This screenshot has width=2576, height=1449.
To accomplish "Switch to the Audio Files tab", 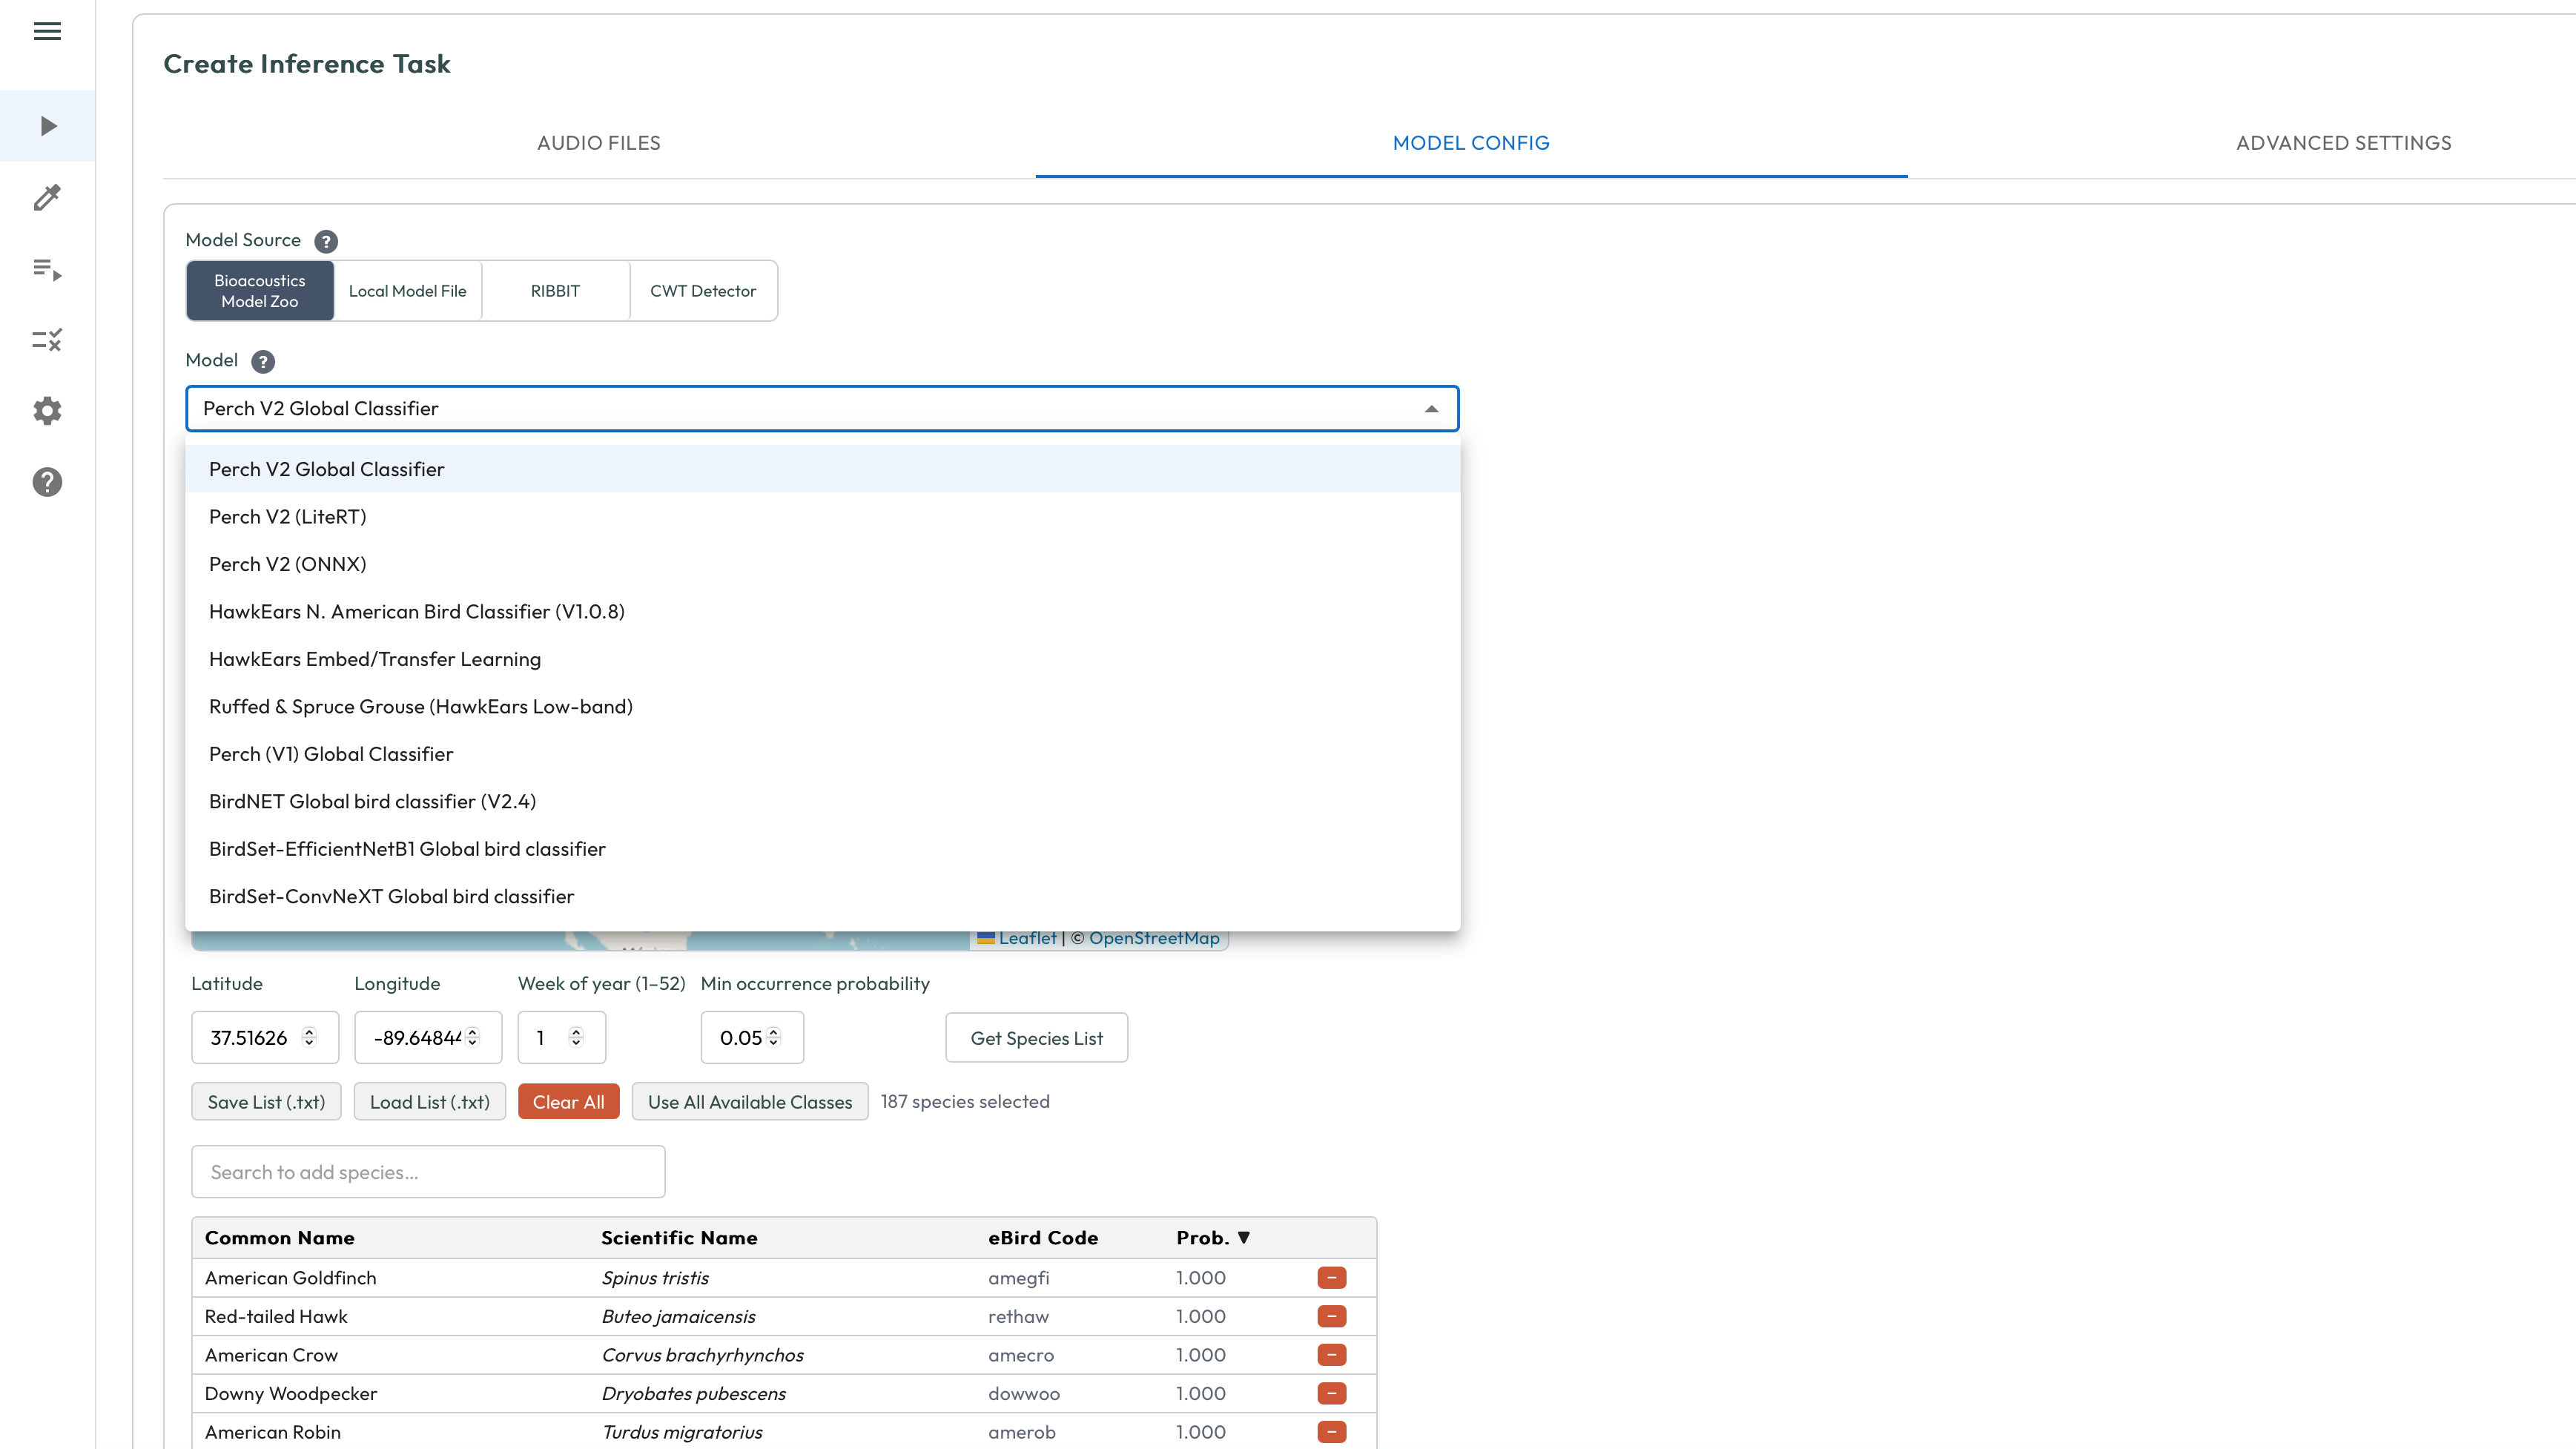I will click(x=599, y=143).
